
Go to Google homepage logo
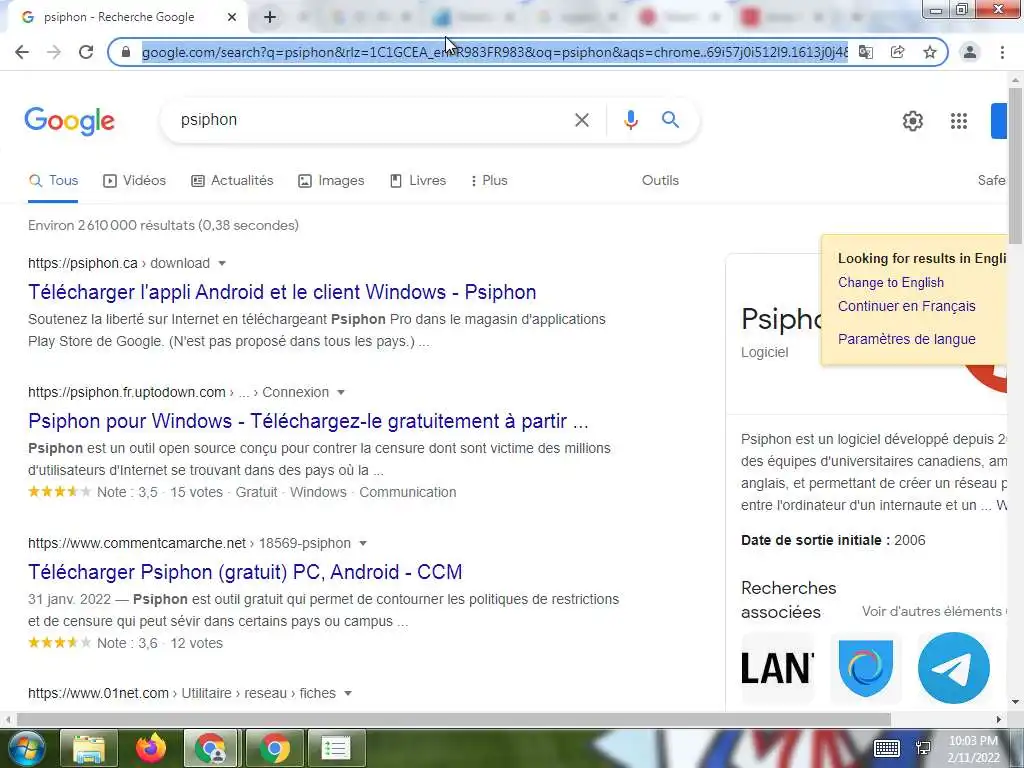click(69, 121)
